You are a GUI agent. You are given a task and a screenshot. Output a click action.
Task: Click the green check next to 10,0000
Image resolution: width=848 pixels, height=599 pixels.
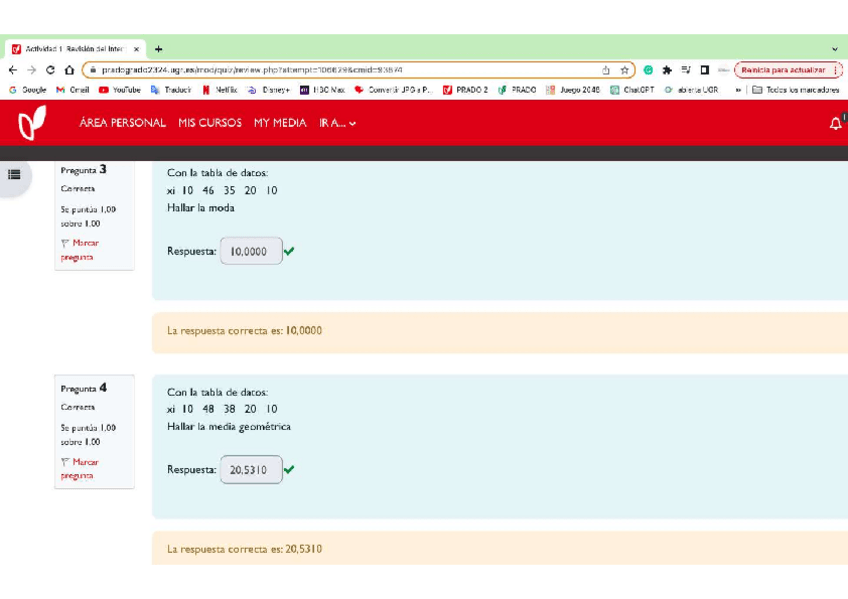[x=289, y=251]
